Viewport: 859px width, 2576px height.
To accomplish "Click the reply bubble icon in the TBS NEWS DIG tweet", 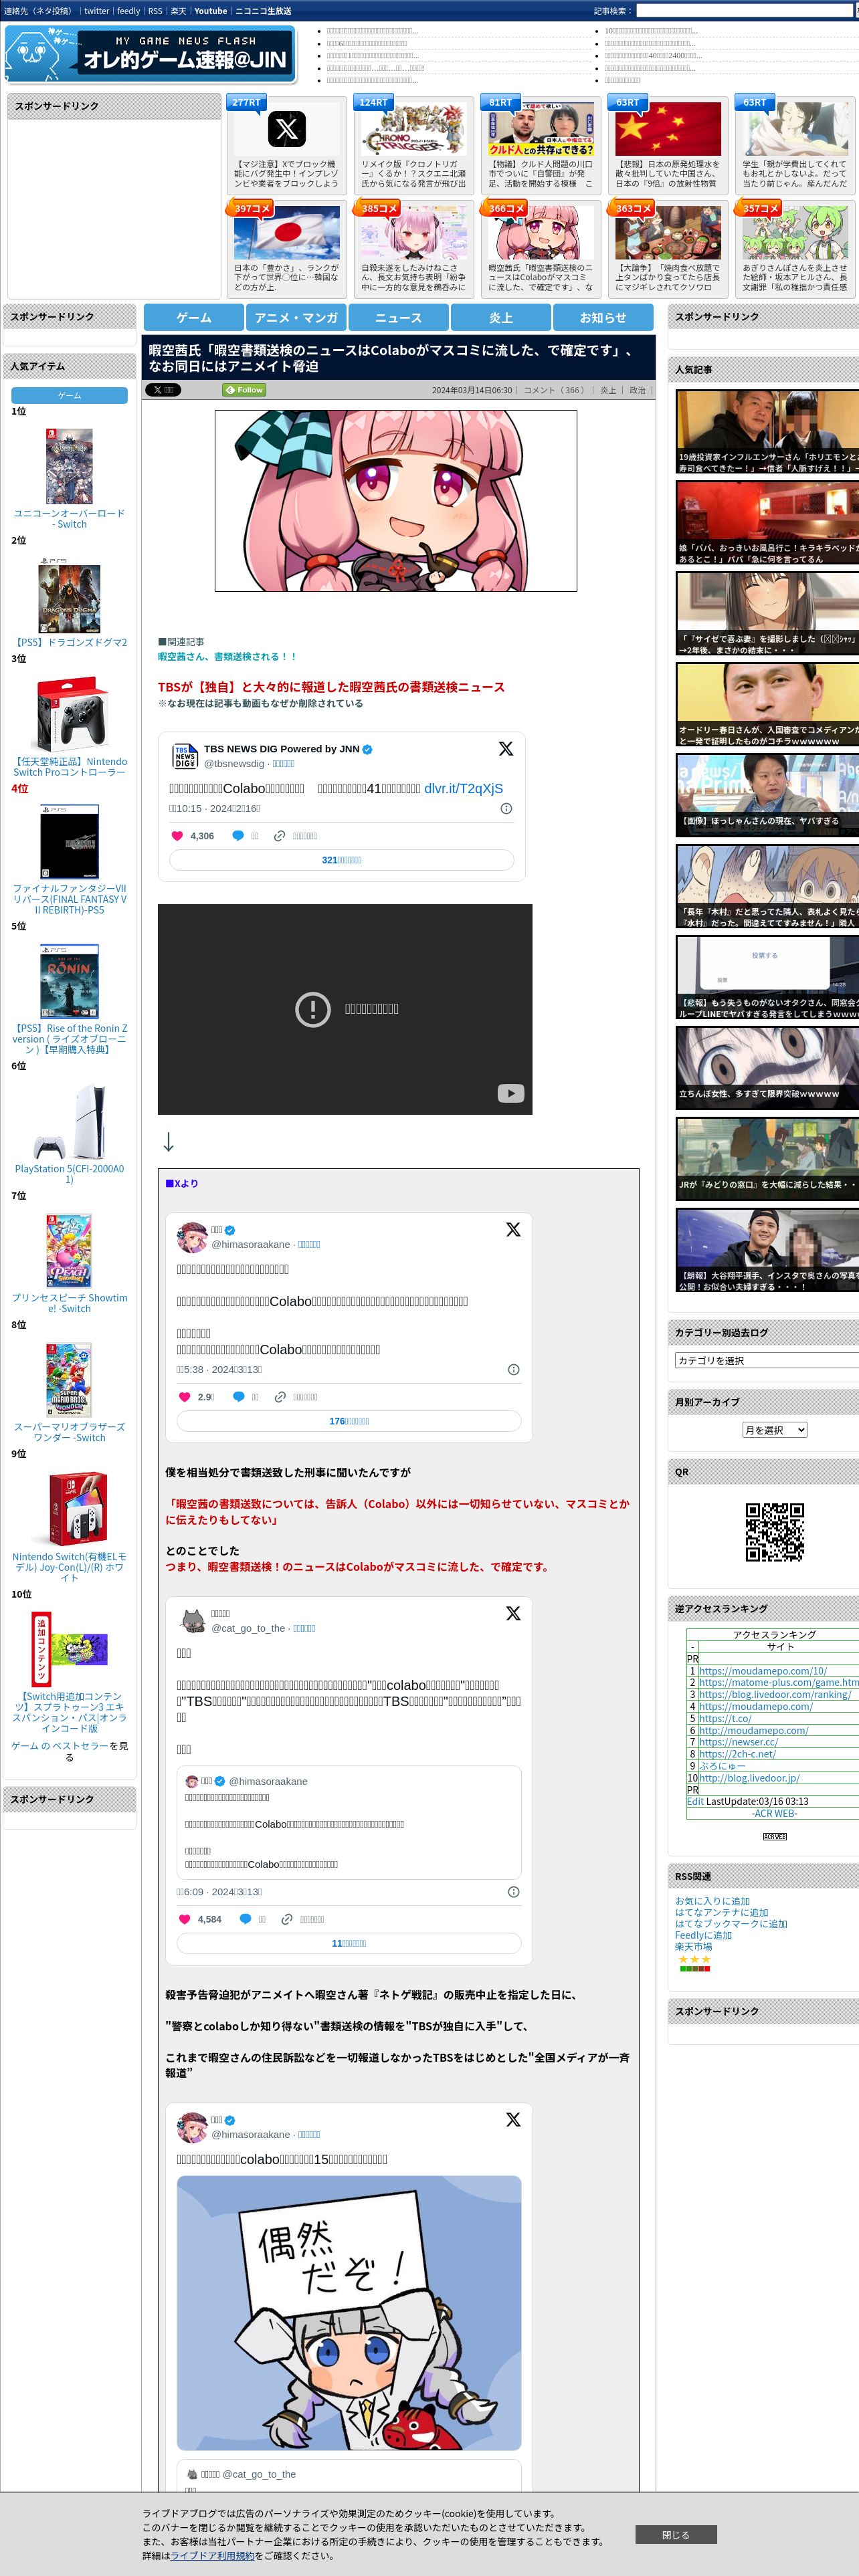I will 238,836.
